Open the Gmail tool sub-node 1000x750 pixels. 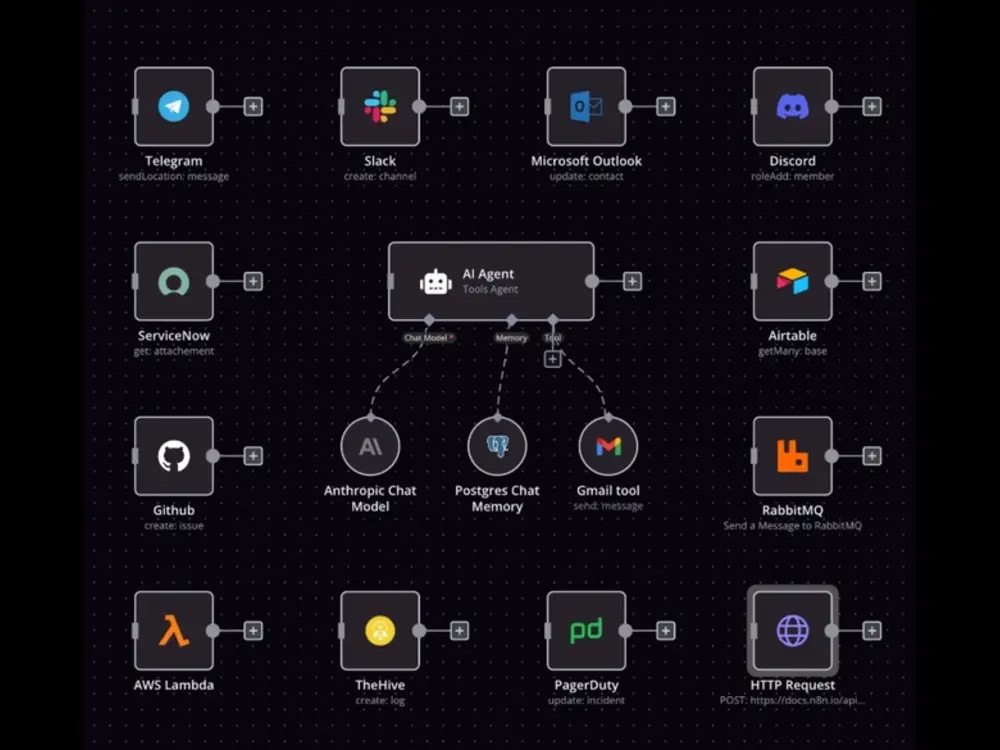pyautogui.click(x=608, y=446)
